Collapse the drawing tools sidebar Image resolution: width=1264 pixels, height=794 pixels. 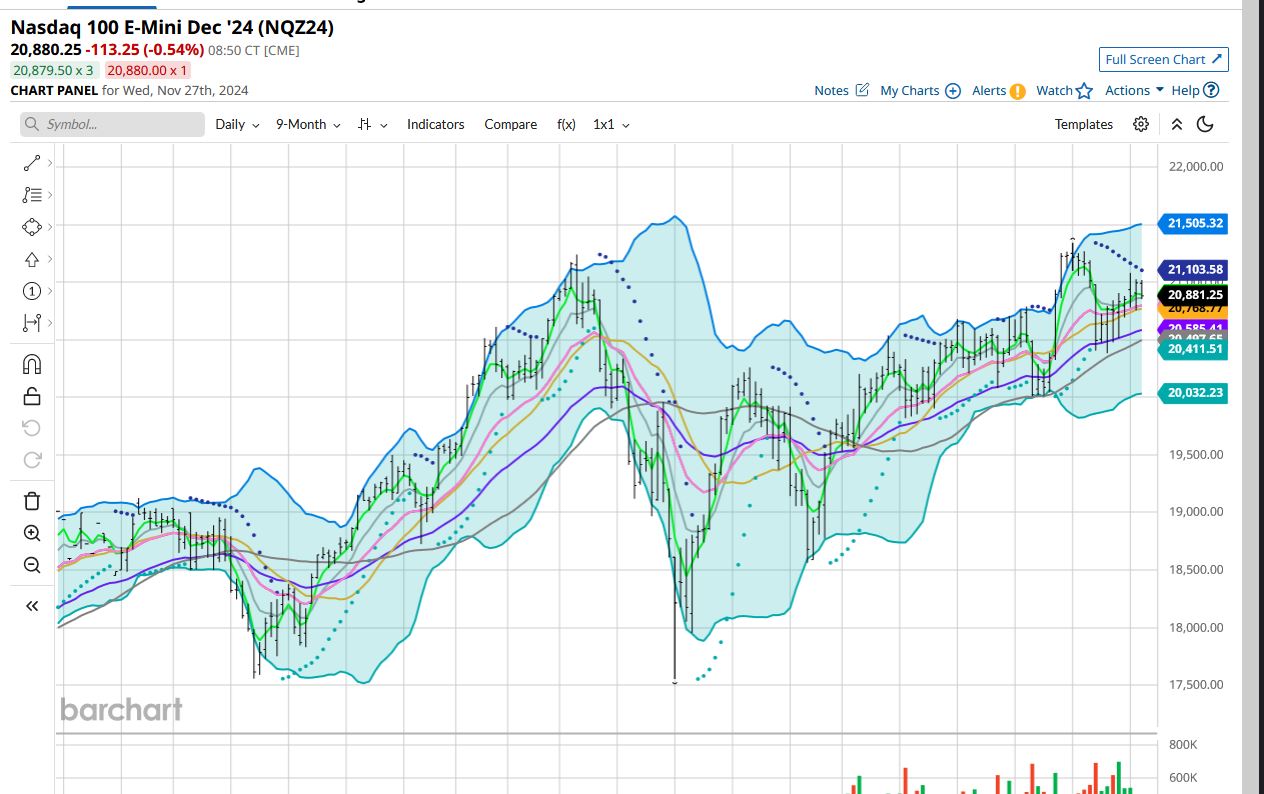point(31,605)
